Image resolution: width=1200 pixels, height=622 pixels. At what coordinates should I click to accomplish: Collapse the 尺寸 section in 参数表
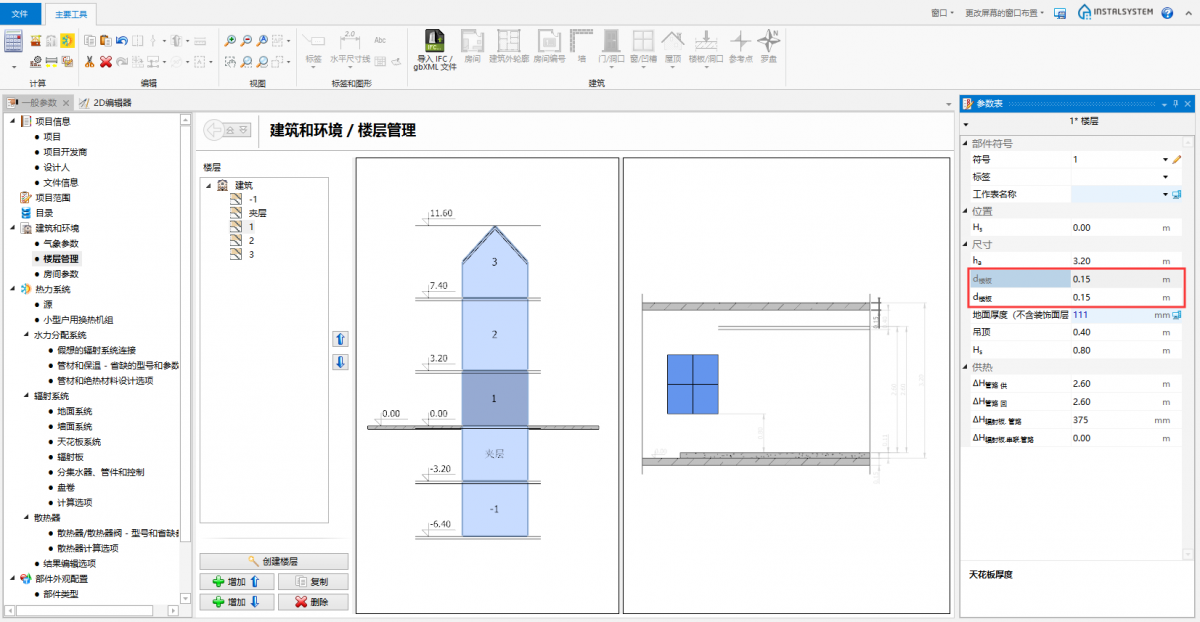coord(965,245)
